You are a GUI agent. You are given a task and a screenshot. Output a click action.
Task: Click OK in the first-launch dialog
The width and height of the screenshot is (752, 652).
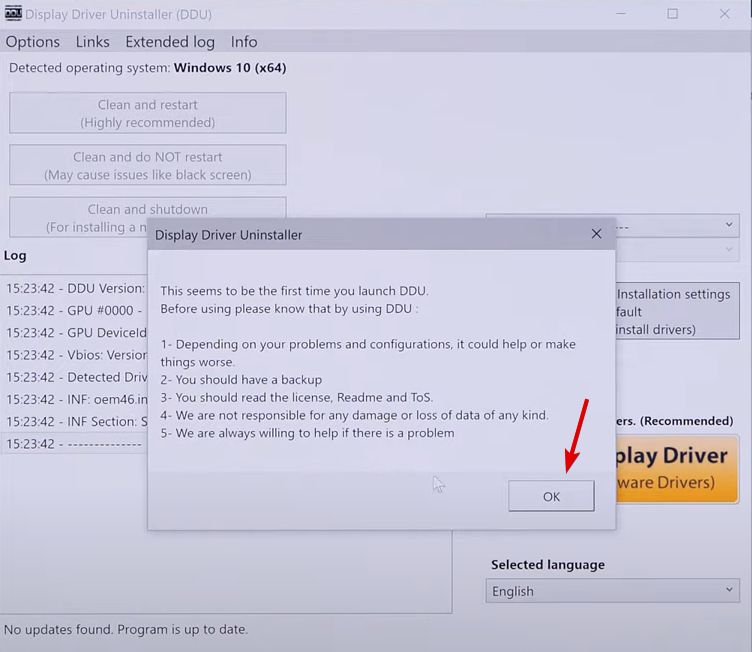[551, 496]
